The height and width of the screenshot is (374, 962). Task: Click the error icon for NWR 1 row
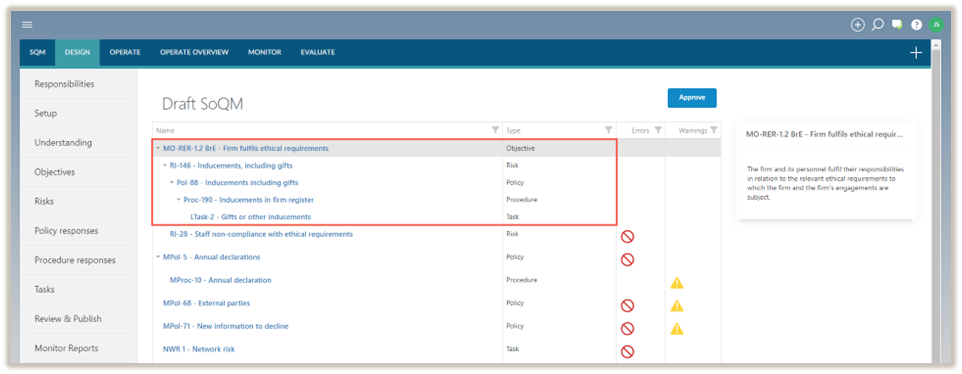[x=627, y=351]
